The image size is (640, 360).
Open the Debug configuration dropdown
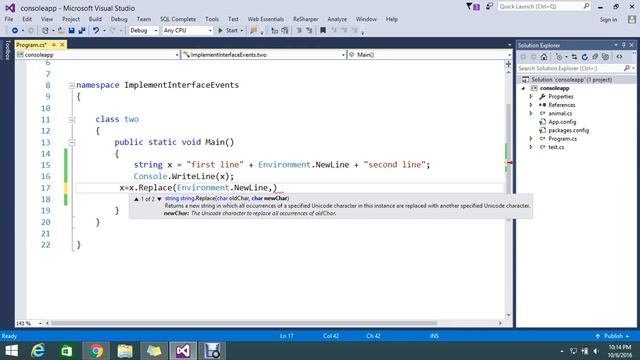144,31
